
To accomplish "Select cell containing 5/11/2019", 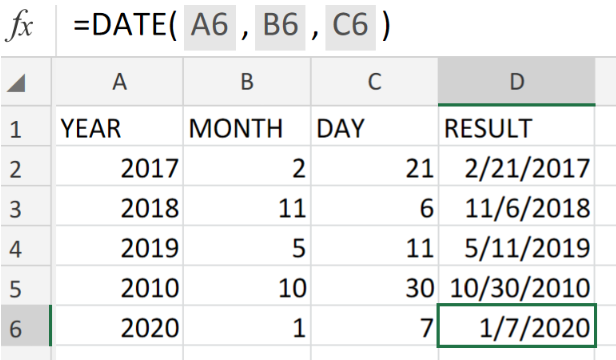I will pos(517,246).
